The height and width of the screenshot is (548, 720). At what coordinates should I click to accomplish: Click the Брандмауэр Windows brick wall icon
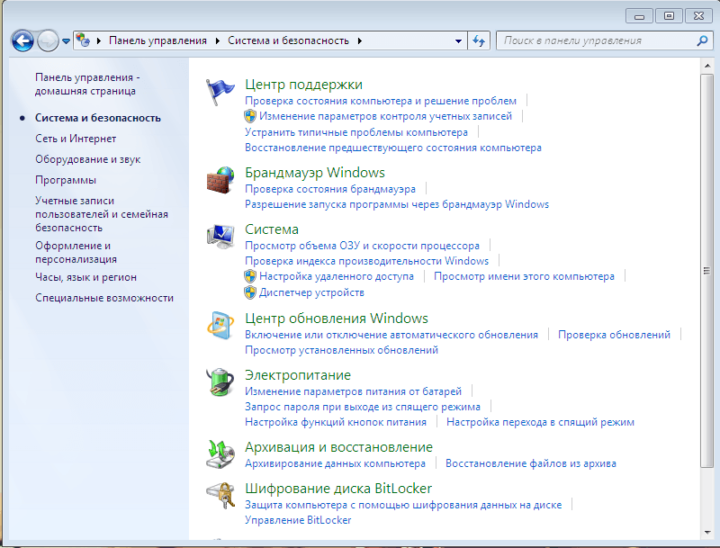tap(220, 181)
